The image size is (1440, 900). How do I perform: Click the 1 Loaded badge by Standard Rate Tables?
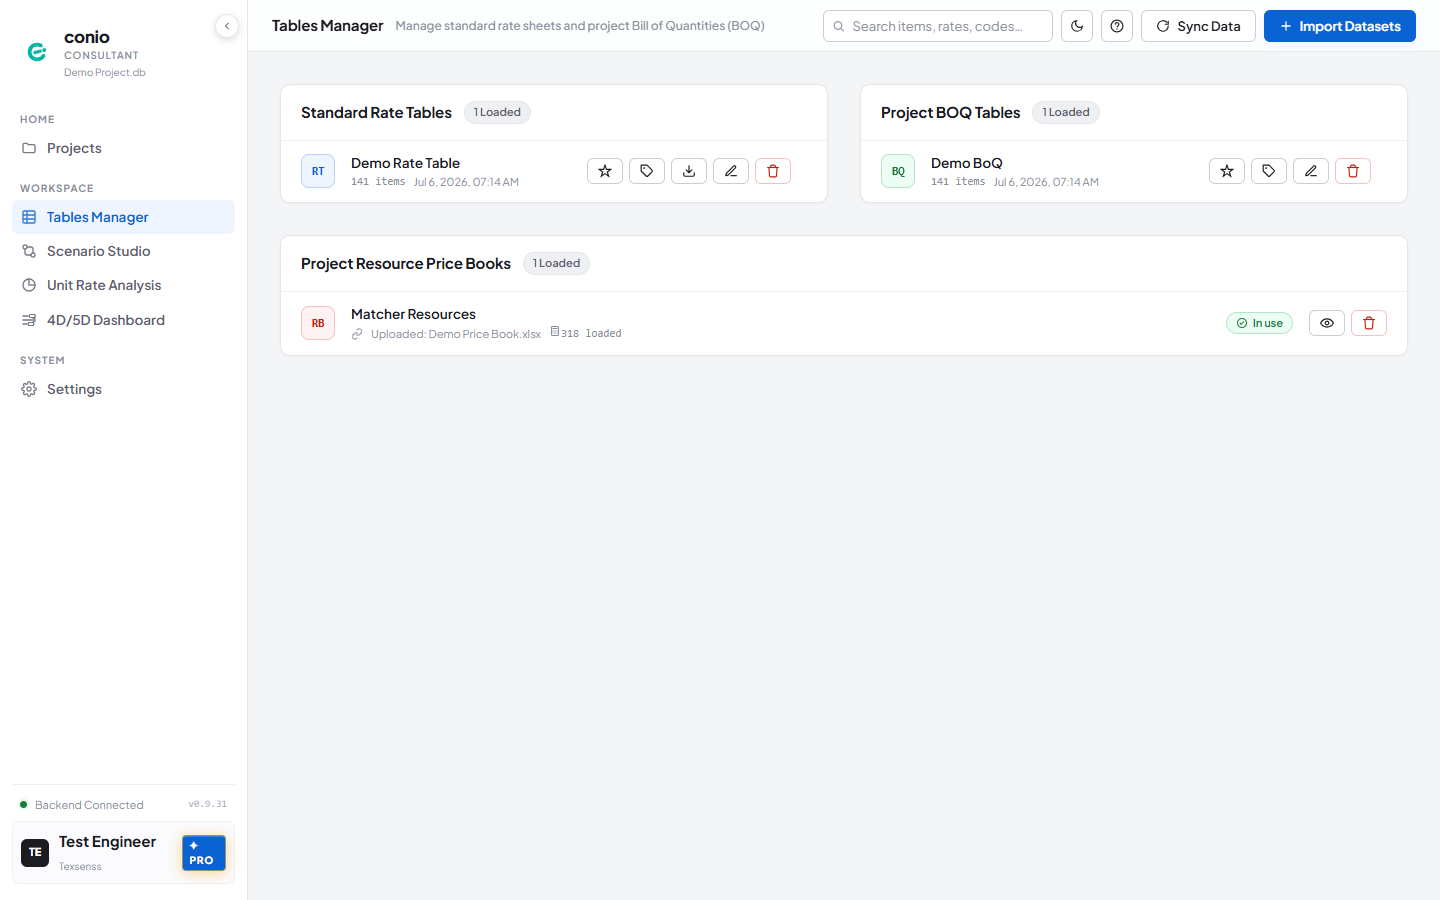pyautogui.click(x=497, y=112)
